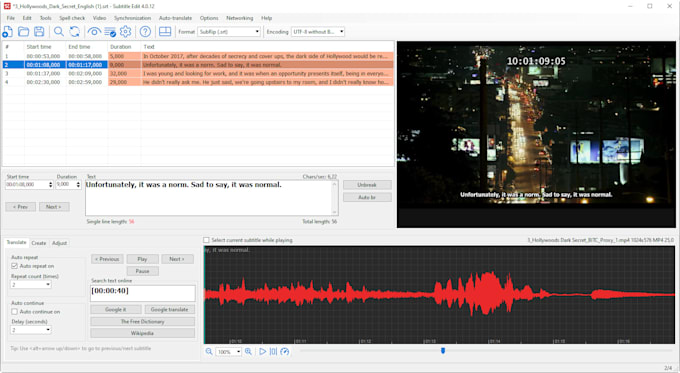Open the Auto-translate menu

pyautogui.click(x=175, y=18)
